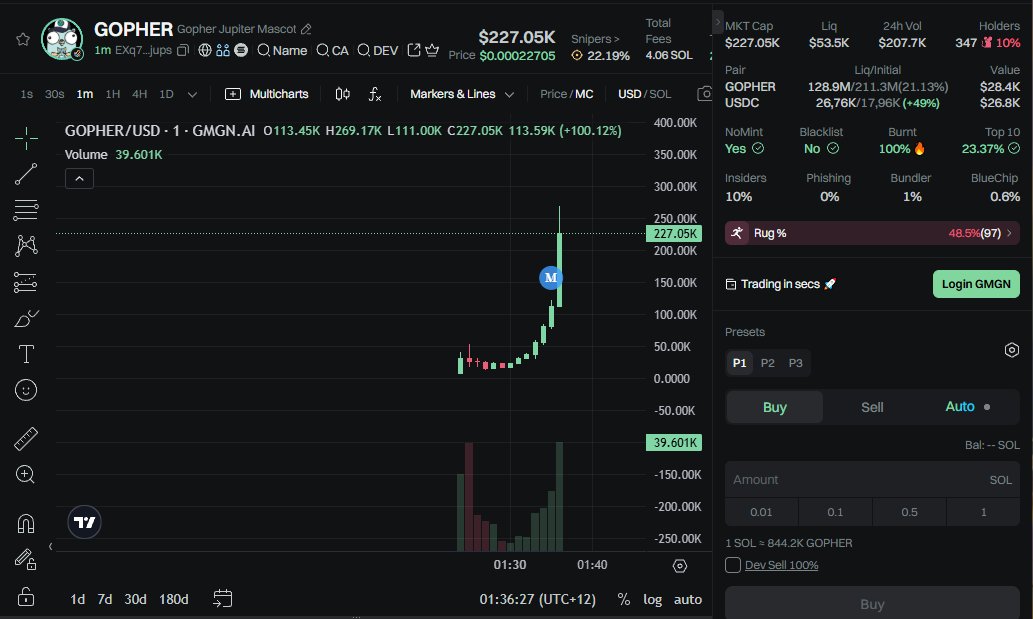Open presets settings hexagon icon

tap(1011, 350)
